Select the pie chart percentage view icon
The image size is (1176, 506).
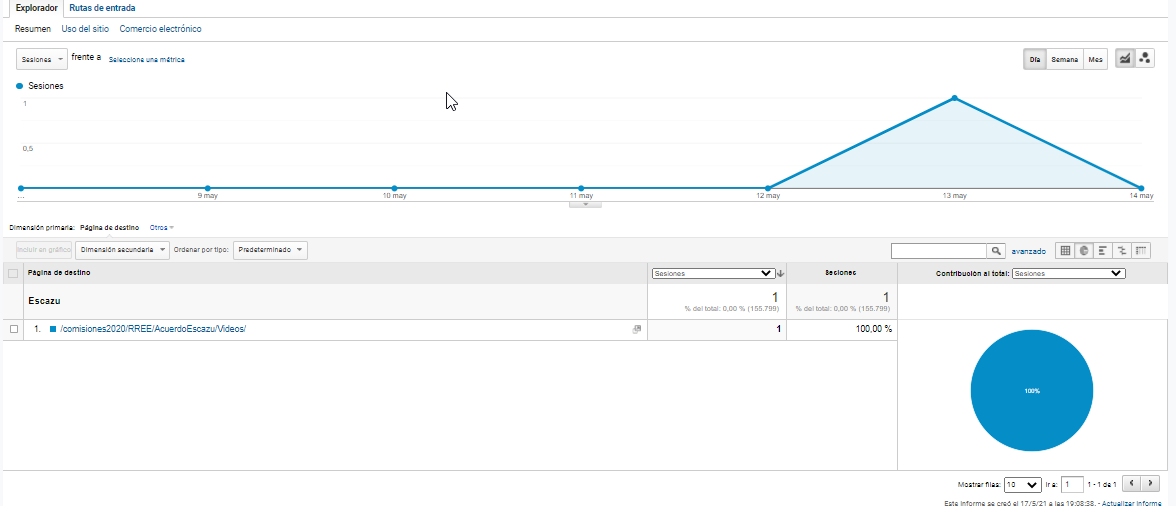1084,251
